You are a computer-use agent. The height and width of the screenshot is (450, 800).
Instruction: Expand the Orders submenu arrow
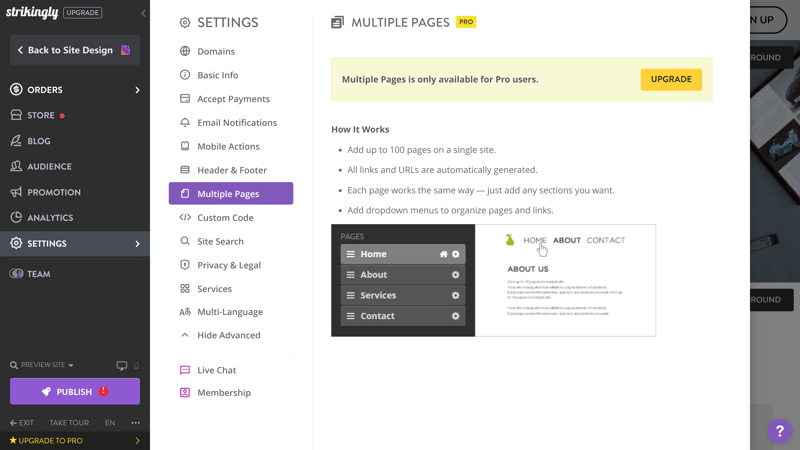(137, 90)
